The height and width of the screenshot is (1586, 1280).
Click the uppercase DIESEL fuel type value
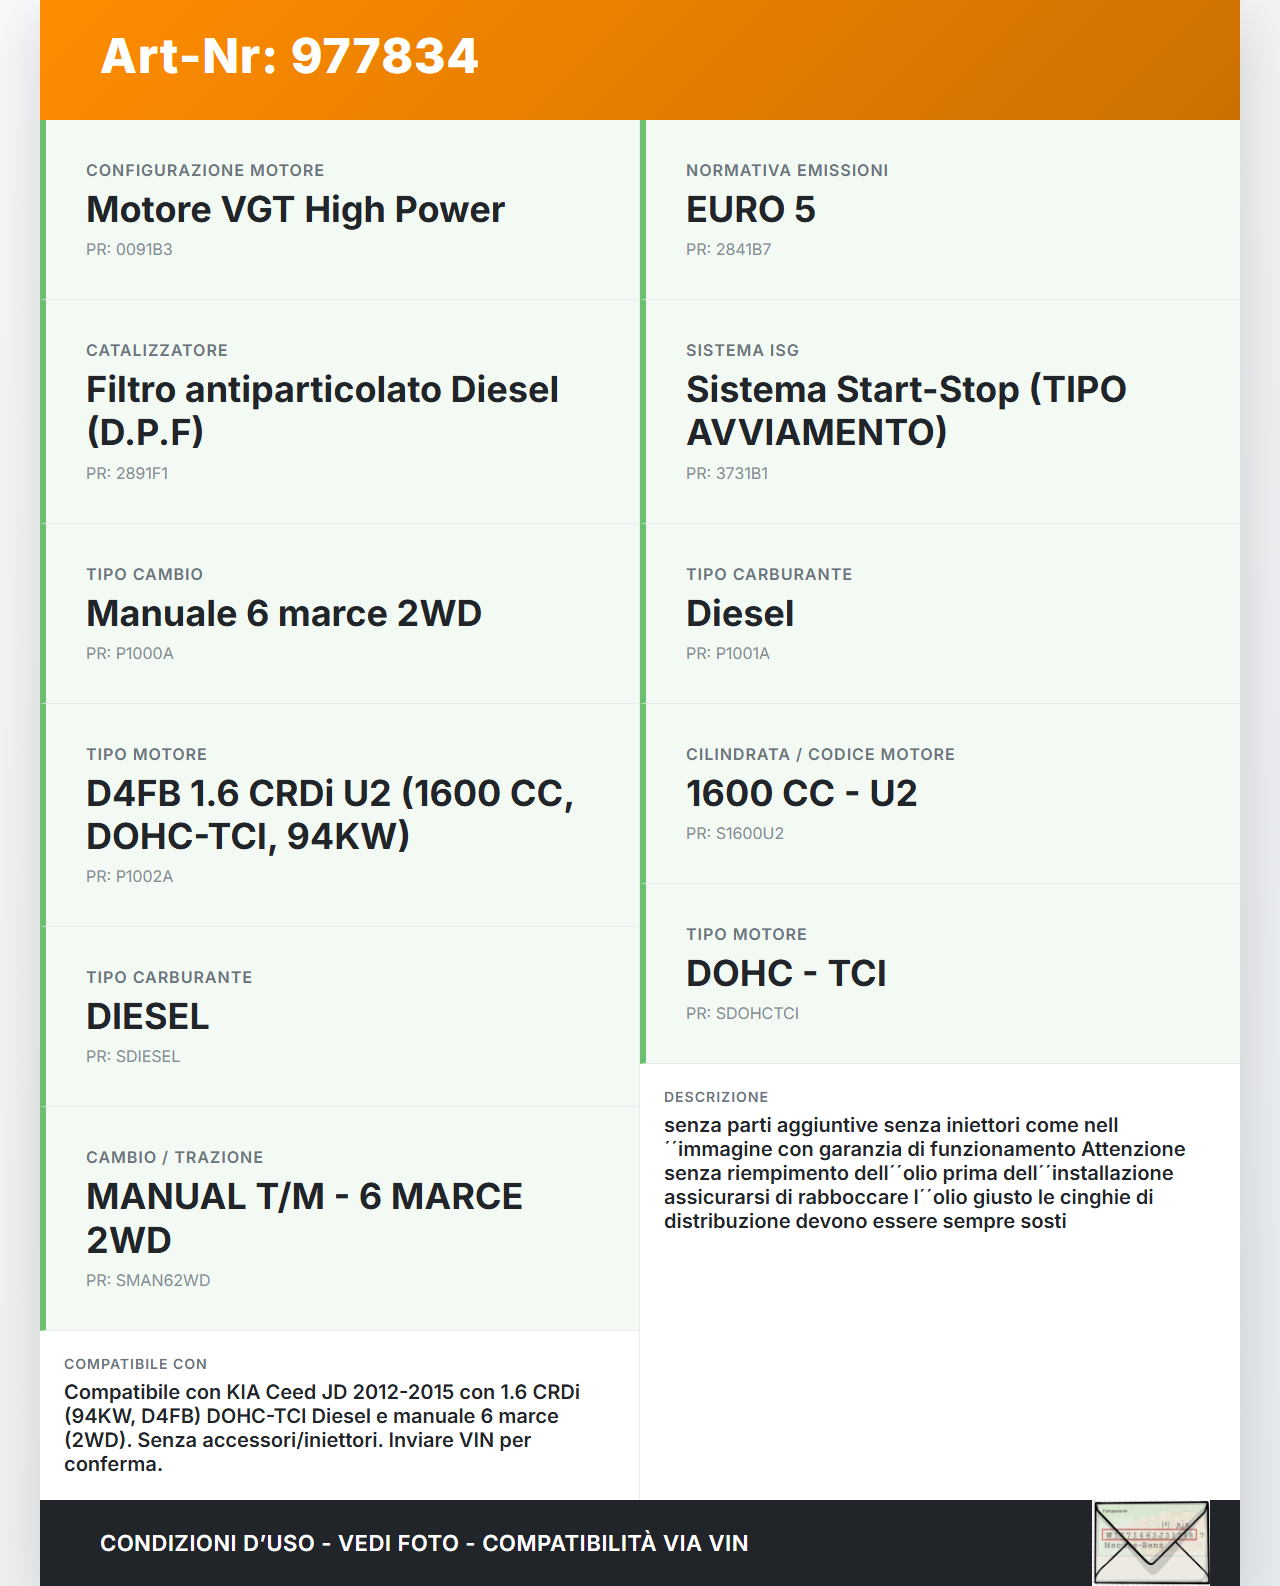click(148, 1017)
